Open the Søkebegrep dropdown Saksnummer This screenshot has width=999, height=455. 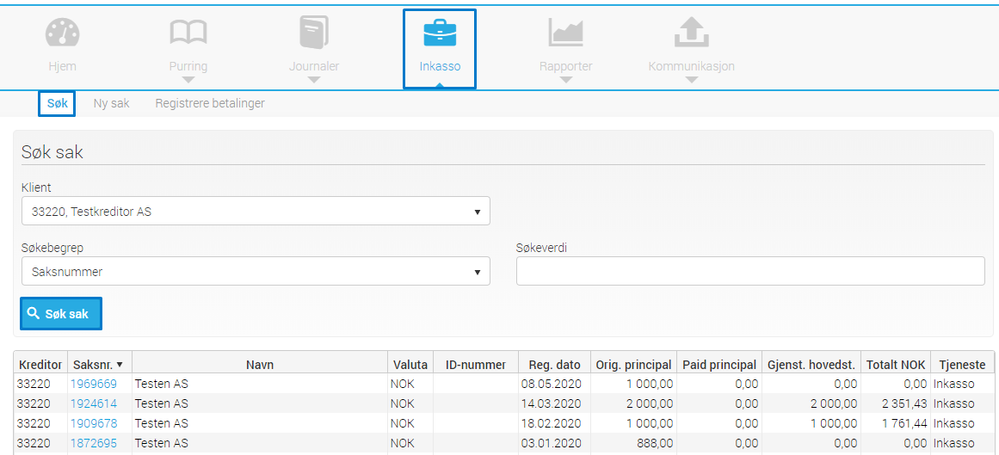coord(255,271)
